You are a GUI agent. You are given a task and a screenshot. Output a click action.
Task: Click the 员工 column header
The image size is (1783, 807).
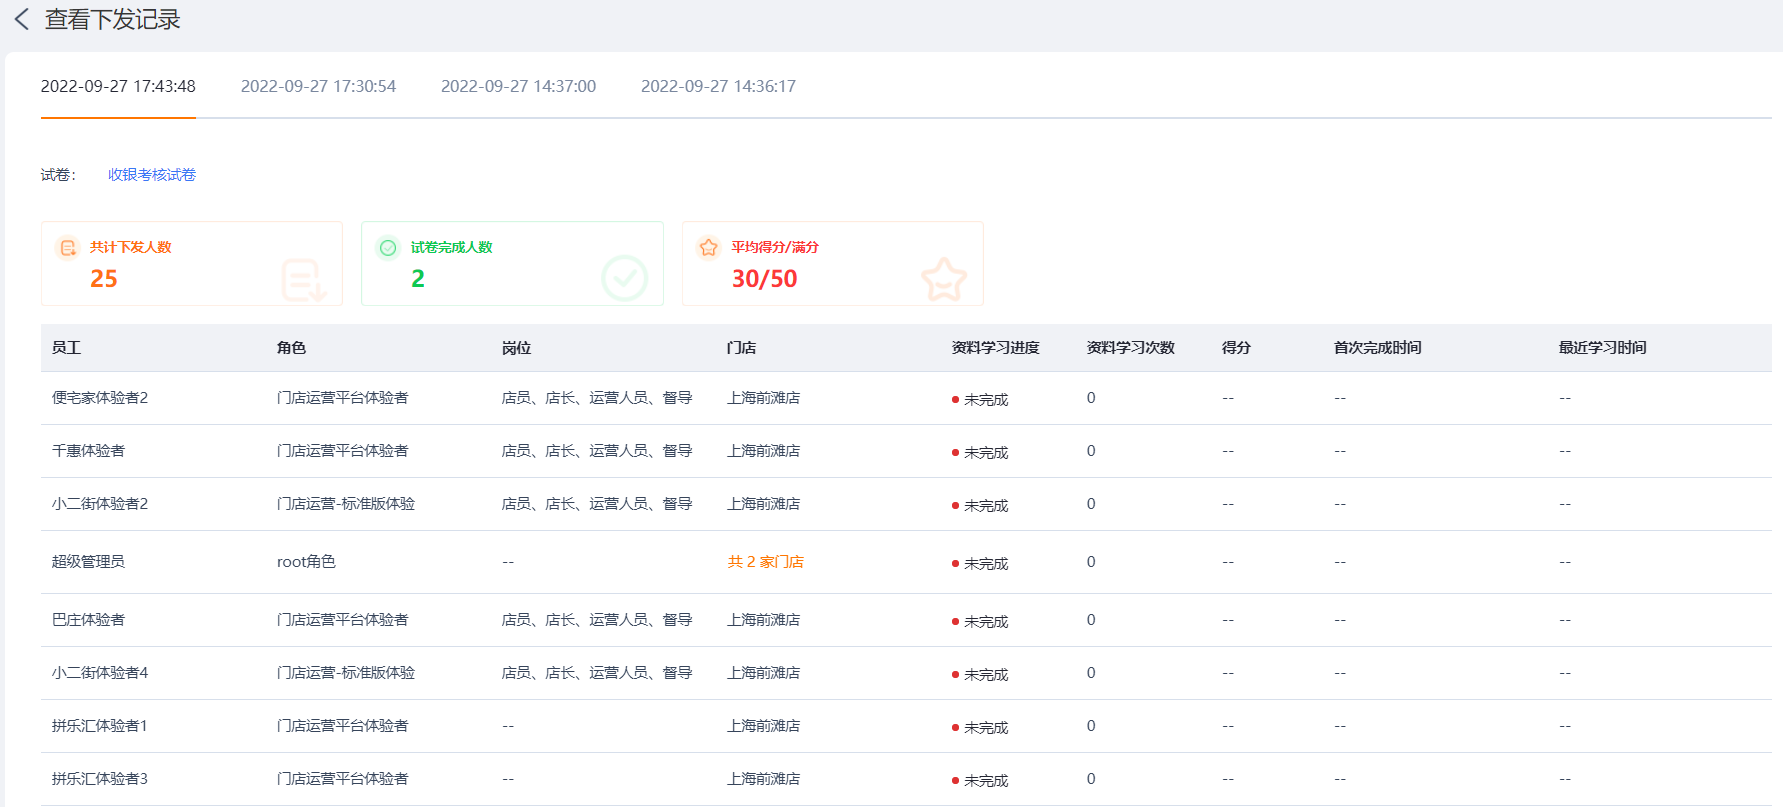pos(66,348)
